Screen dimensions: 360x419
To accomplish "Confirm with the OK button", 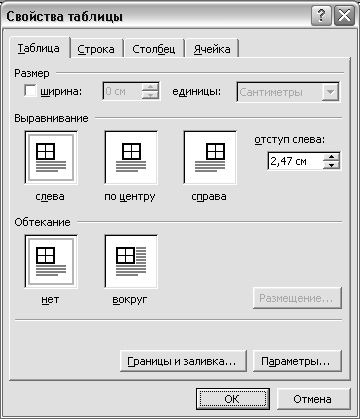I will 232,399.
